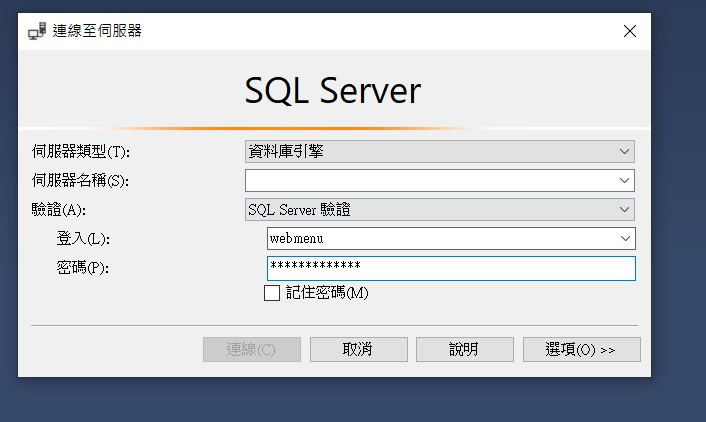Screen dimensions: 706x422
Task: Select the 資料庫引擎 server type combo box
Action: click(440, 151)
